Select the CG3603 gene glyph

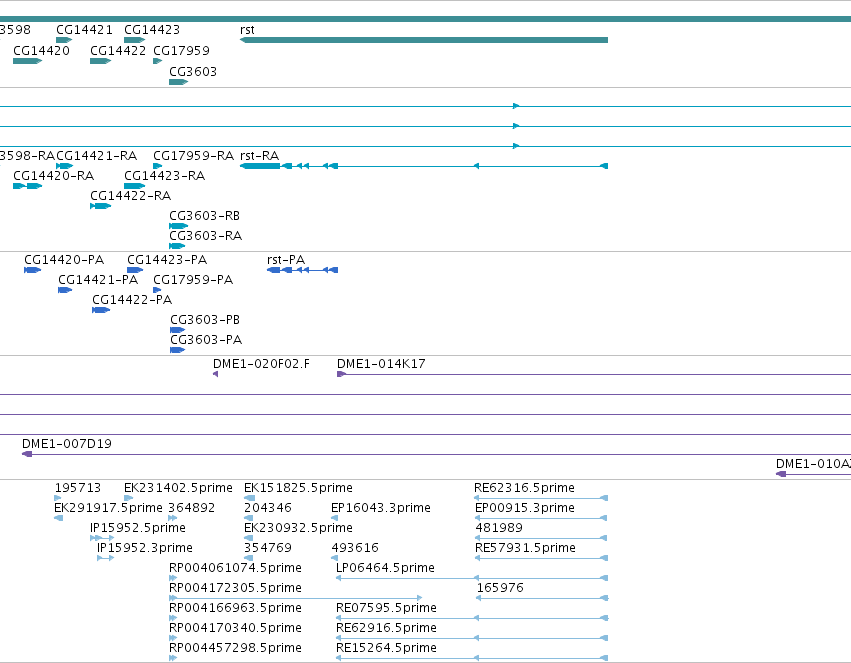point(179,82)
